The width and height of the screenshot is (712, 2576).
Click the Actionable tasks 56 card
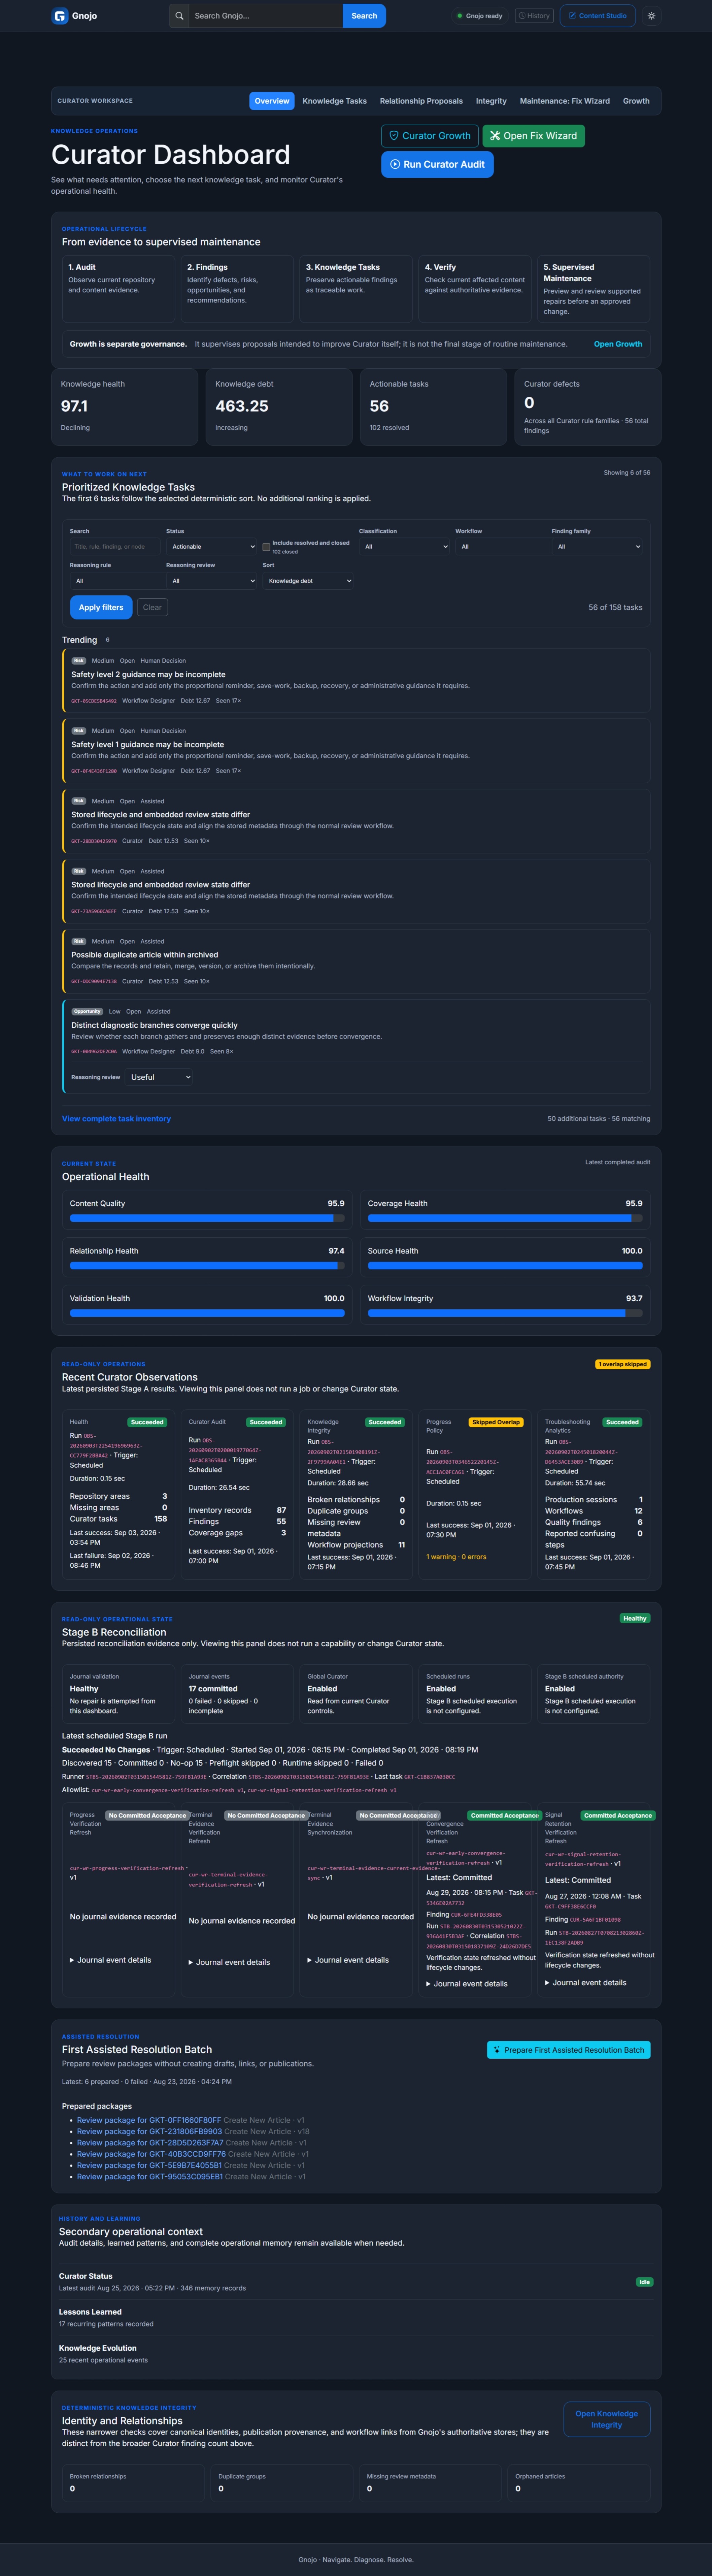click(433, 407)
